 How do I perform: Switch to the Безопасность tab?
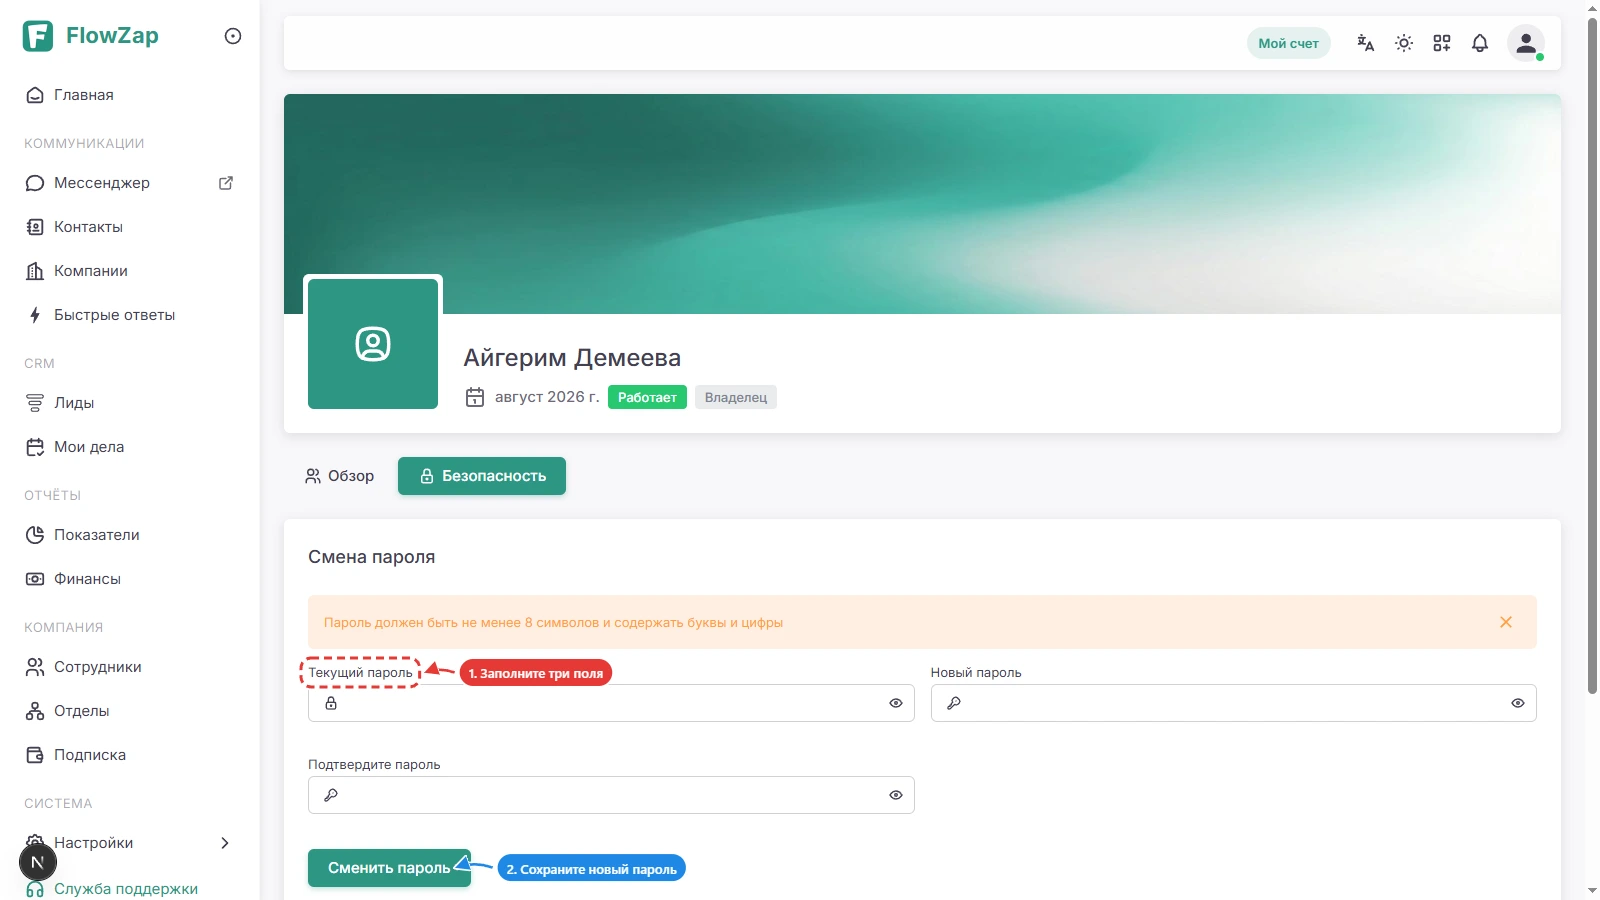click(482, 476)
